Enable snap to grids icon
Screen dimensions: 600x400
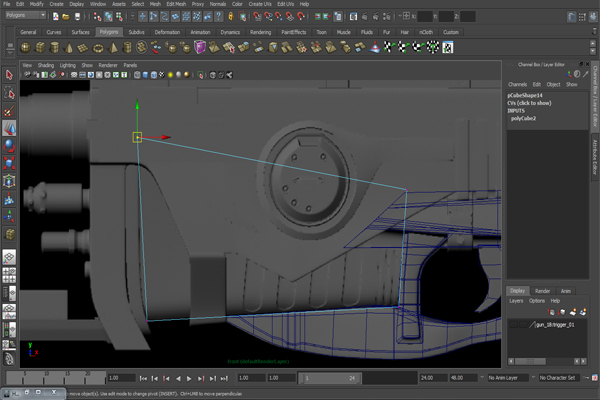257,16
